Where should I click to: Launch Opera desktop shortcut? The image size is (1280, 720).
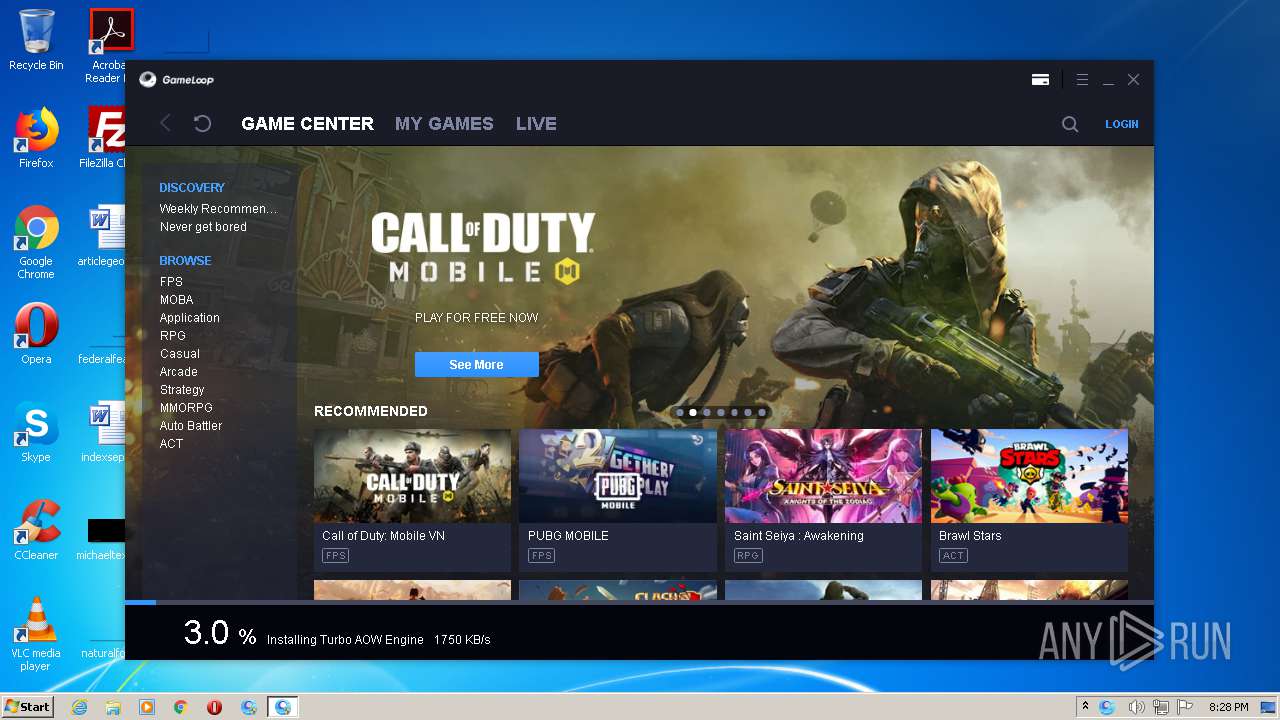click(36, 334)
